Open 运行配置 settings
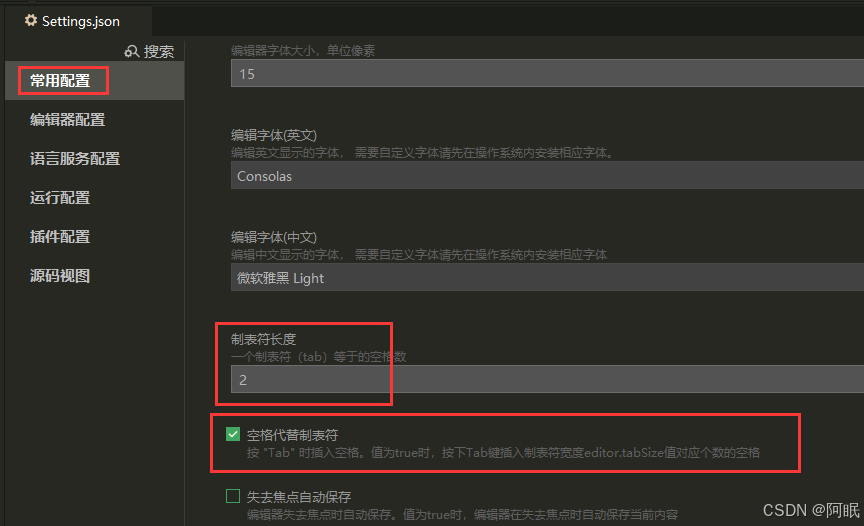This screenshot has height=526, width=864. tap(60, 198)
